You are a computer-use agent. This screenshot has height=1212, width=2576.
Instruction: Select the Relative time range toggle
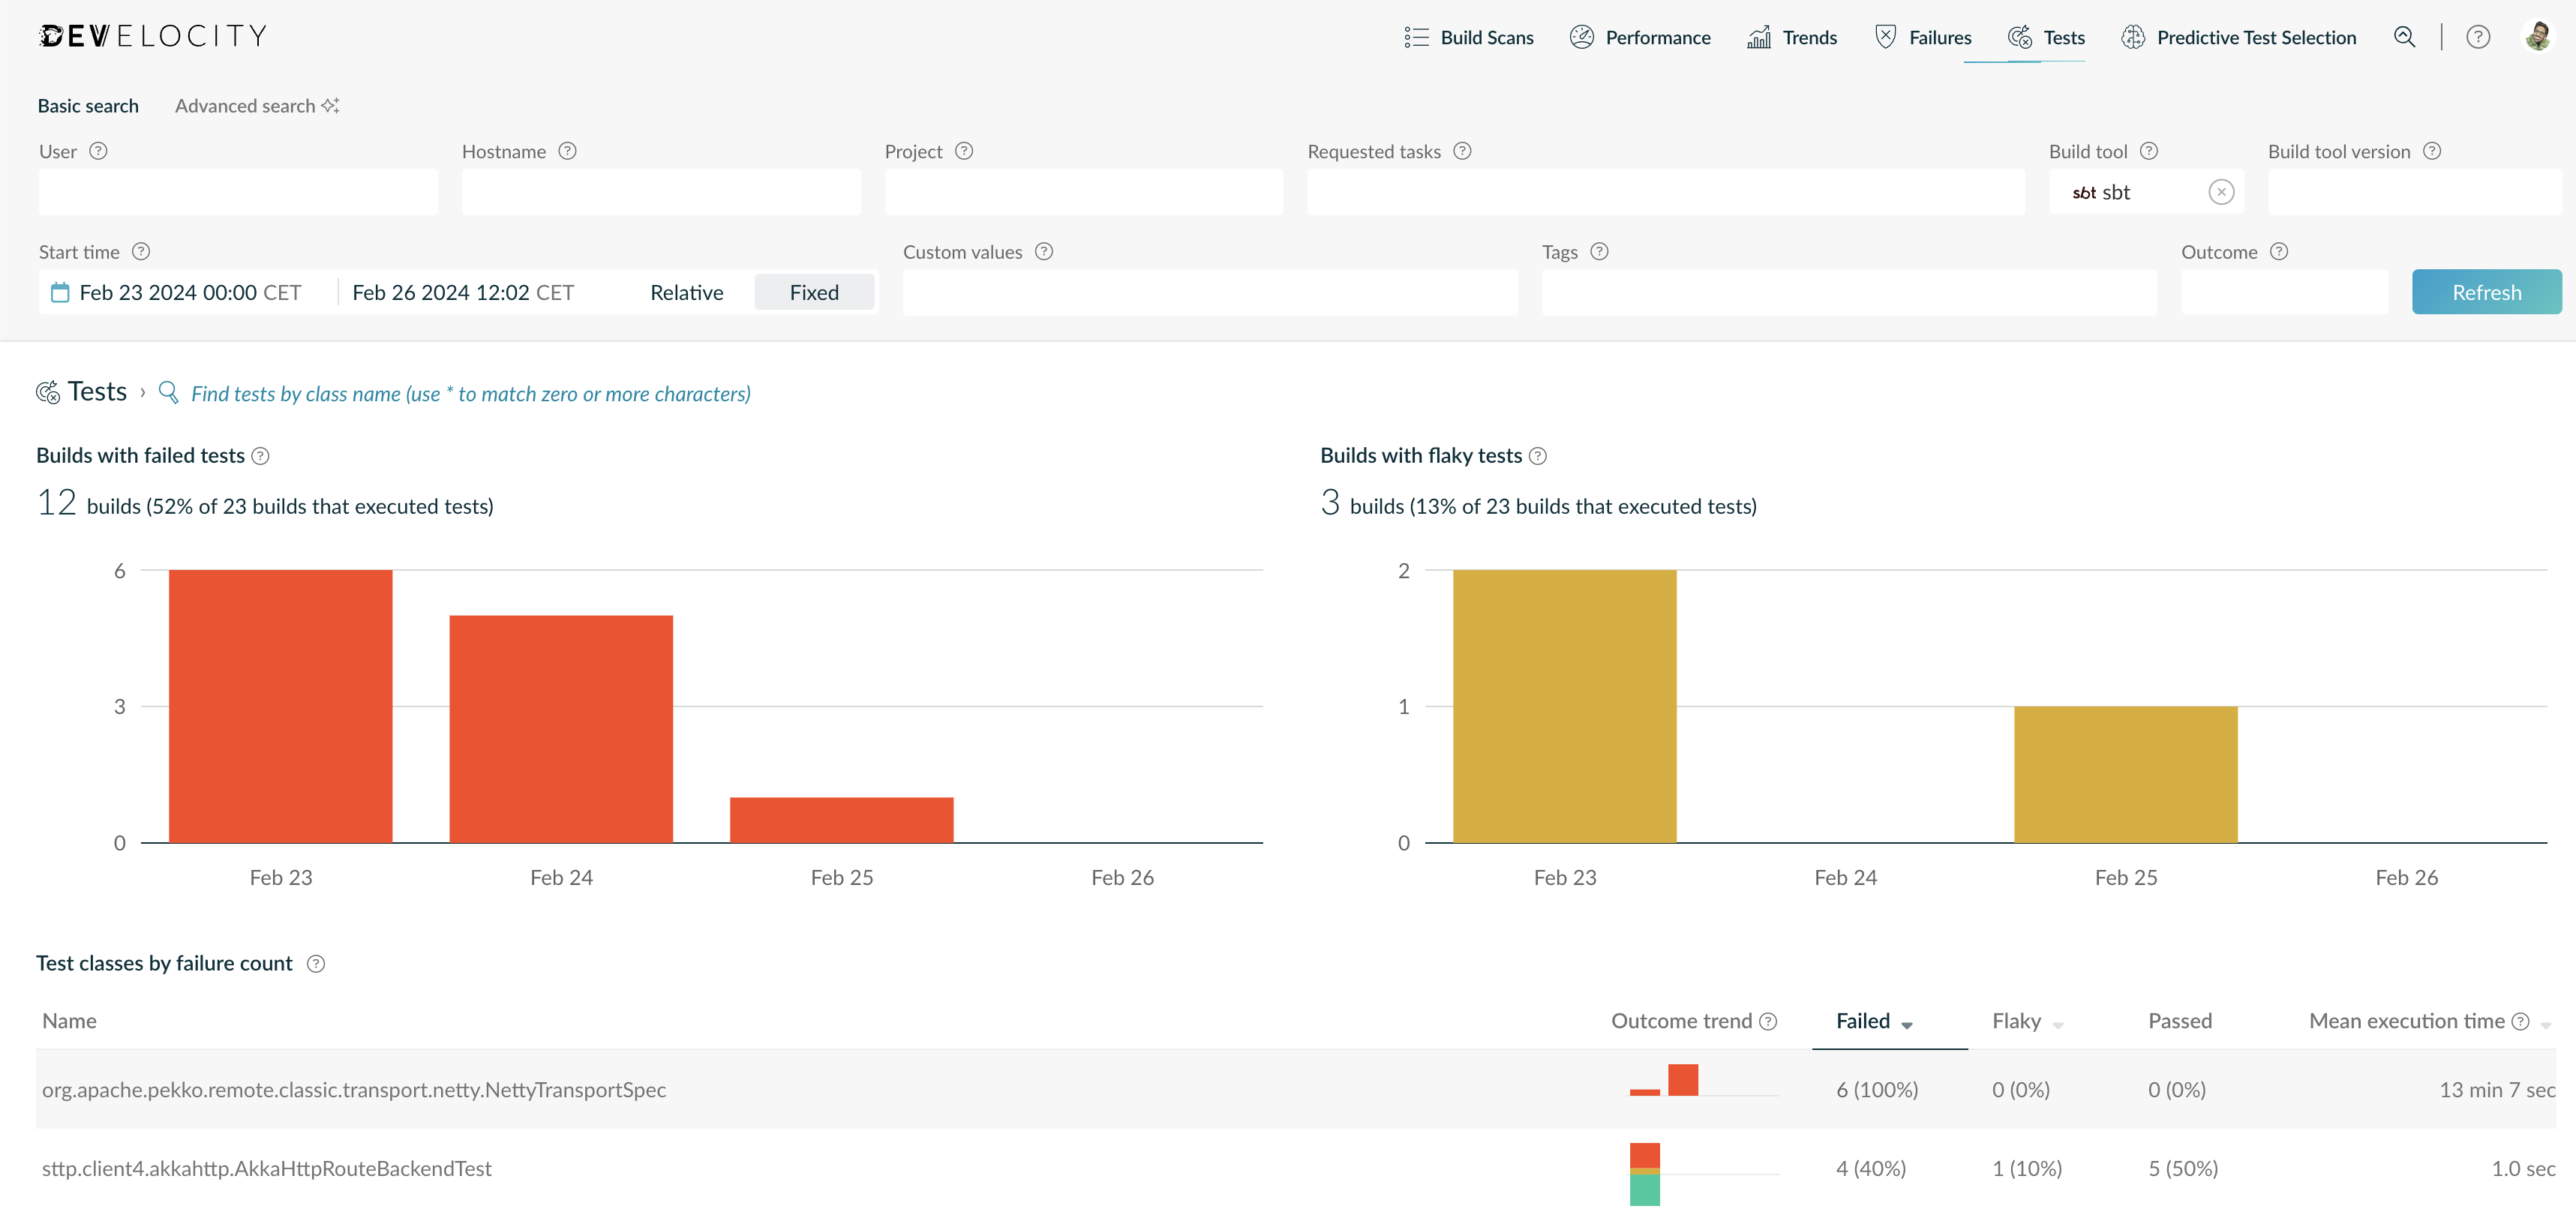(686, 292)
